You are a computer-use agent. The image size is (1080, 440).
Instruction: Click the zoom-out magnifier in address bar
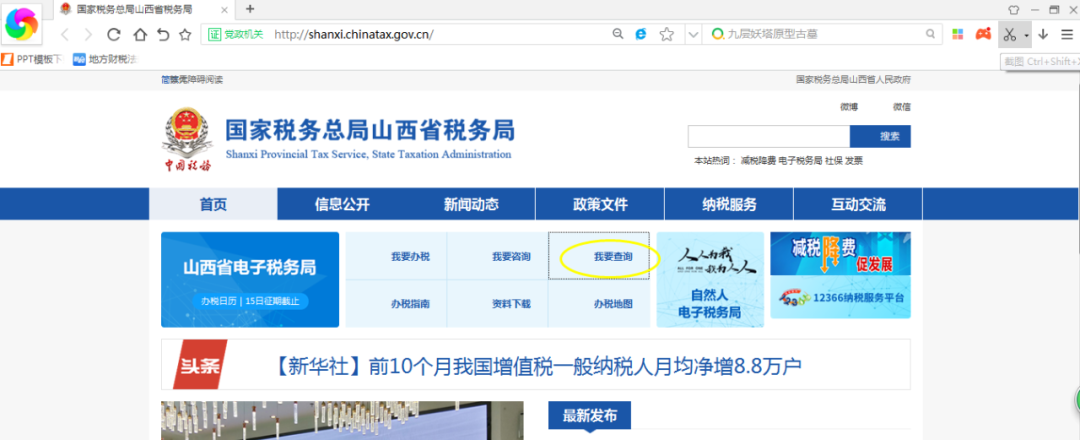pyautogui.click(x=619, y=34)
